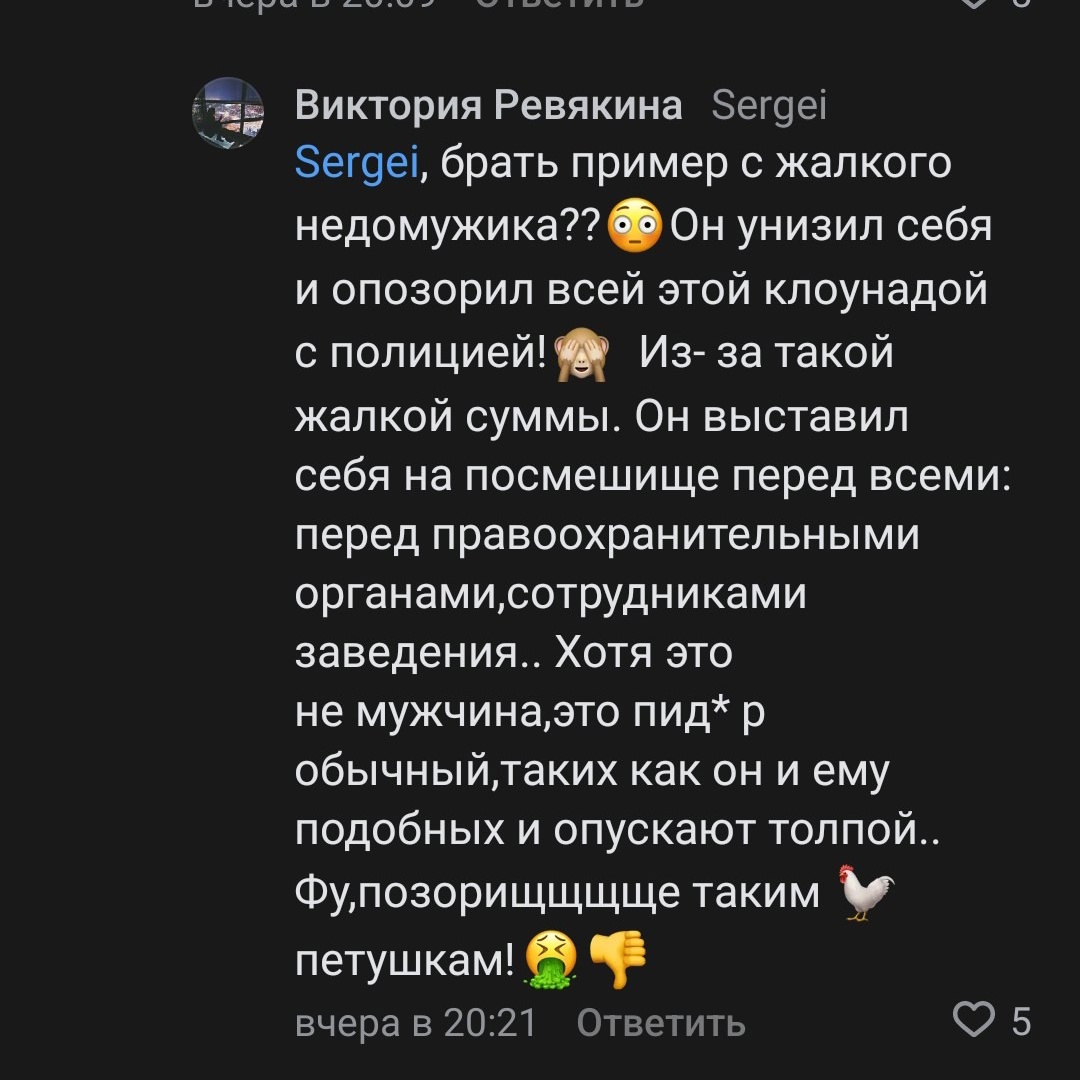1080x1080 pixels.
Task: Open the blue Sergei mention link
Action: (357, 163)
